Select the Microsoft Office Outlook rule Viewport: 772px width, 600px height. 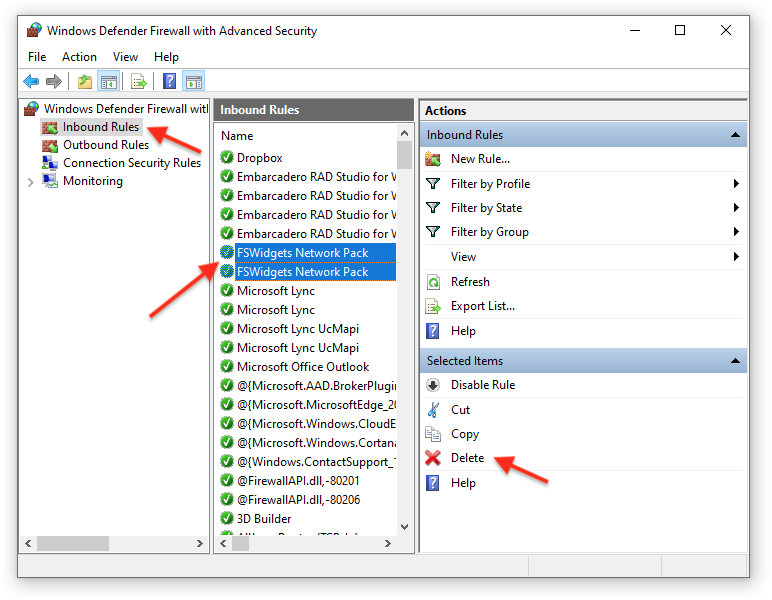coord(303,367)
